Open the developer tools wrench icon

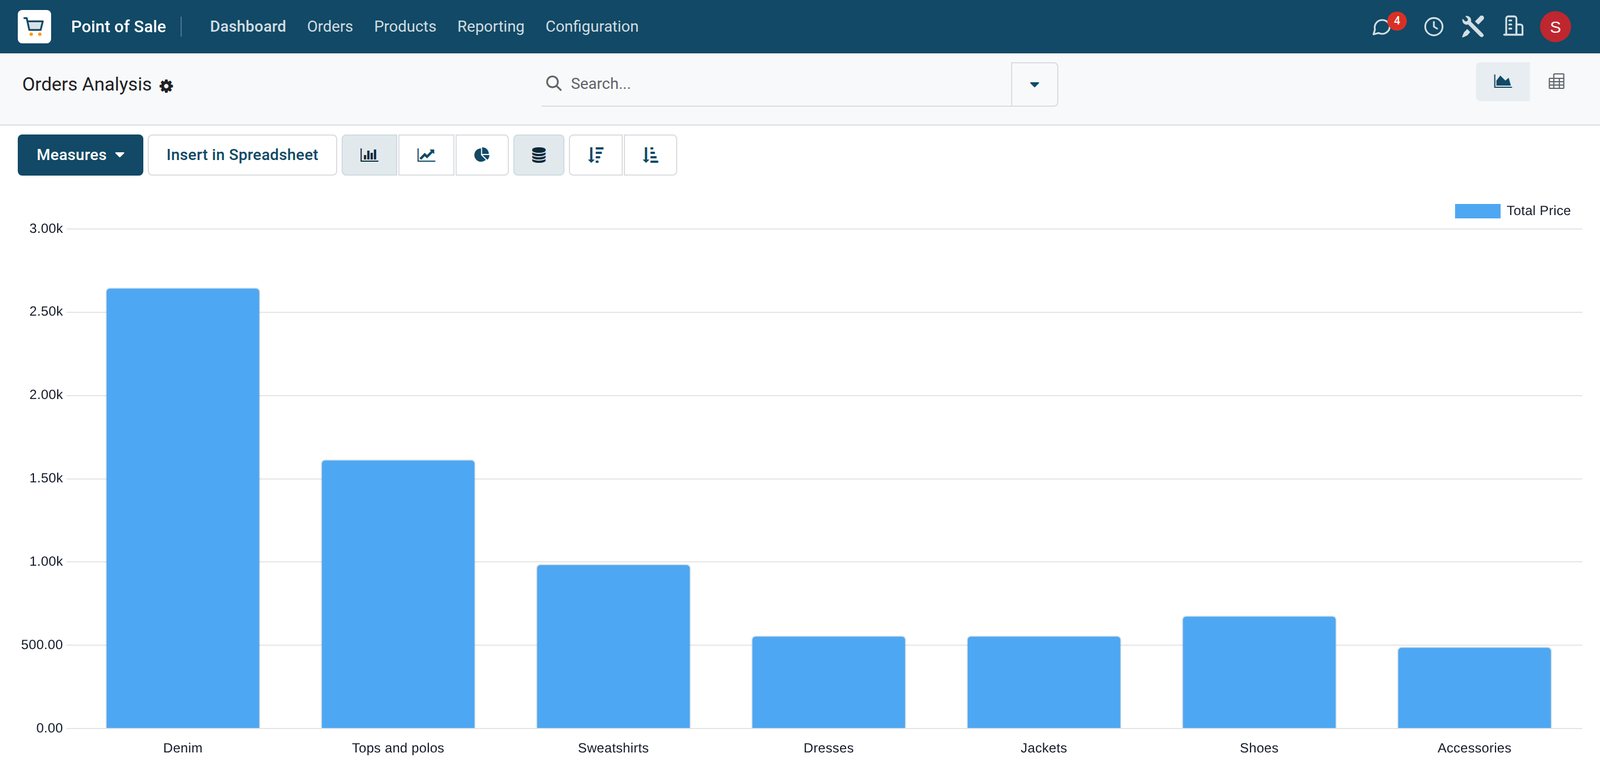[1473, 26]
